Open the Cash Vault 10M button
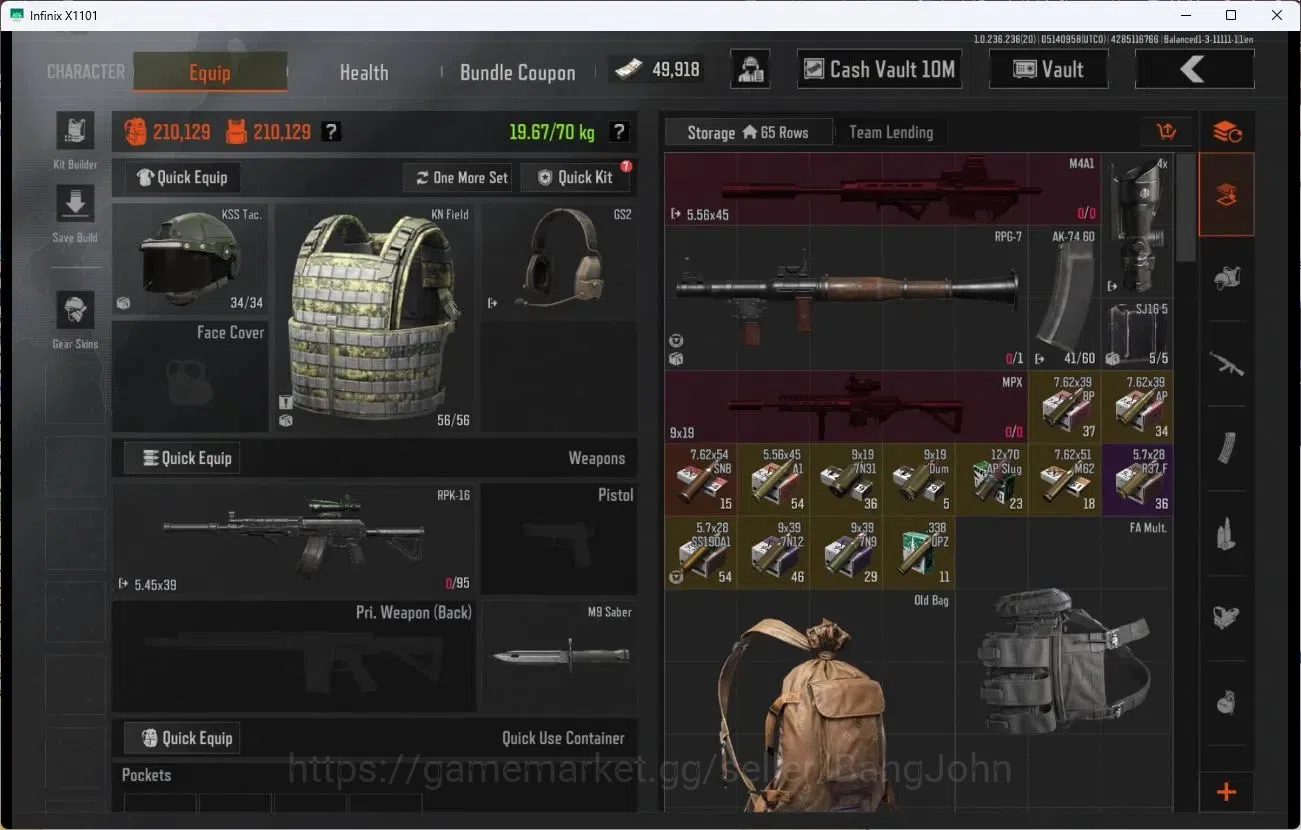The width and height of the screenshot is (1301, 830). (x=880, y=69)
